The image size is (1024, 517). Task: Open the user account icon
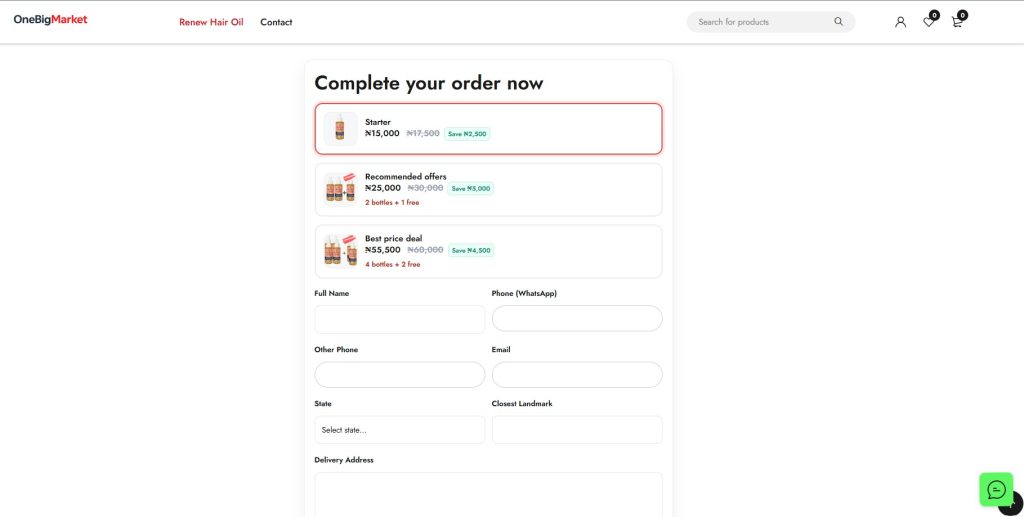click(900, 22)
